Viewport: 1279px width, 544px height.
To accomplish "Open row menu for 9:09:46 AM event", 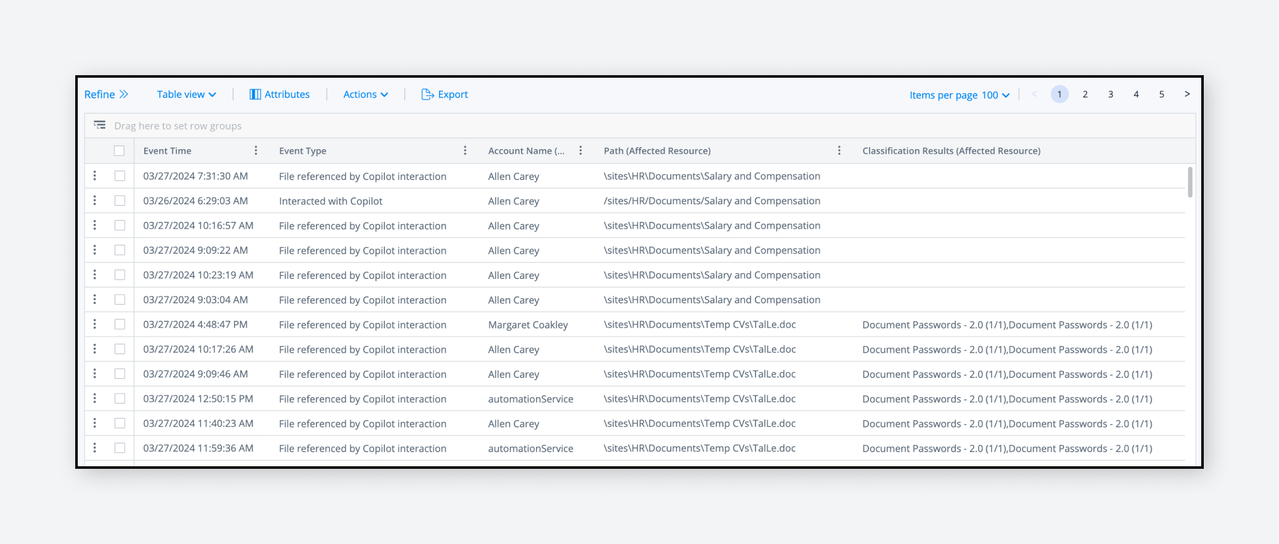I will pos(95,374).
